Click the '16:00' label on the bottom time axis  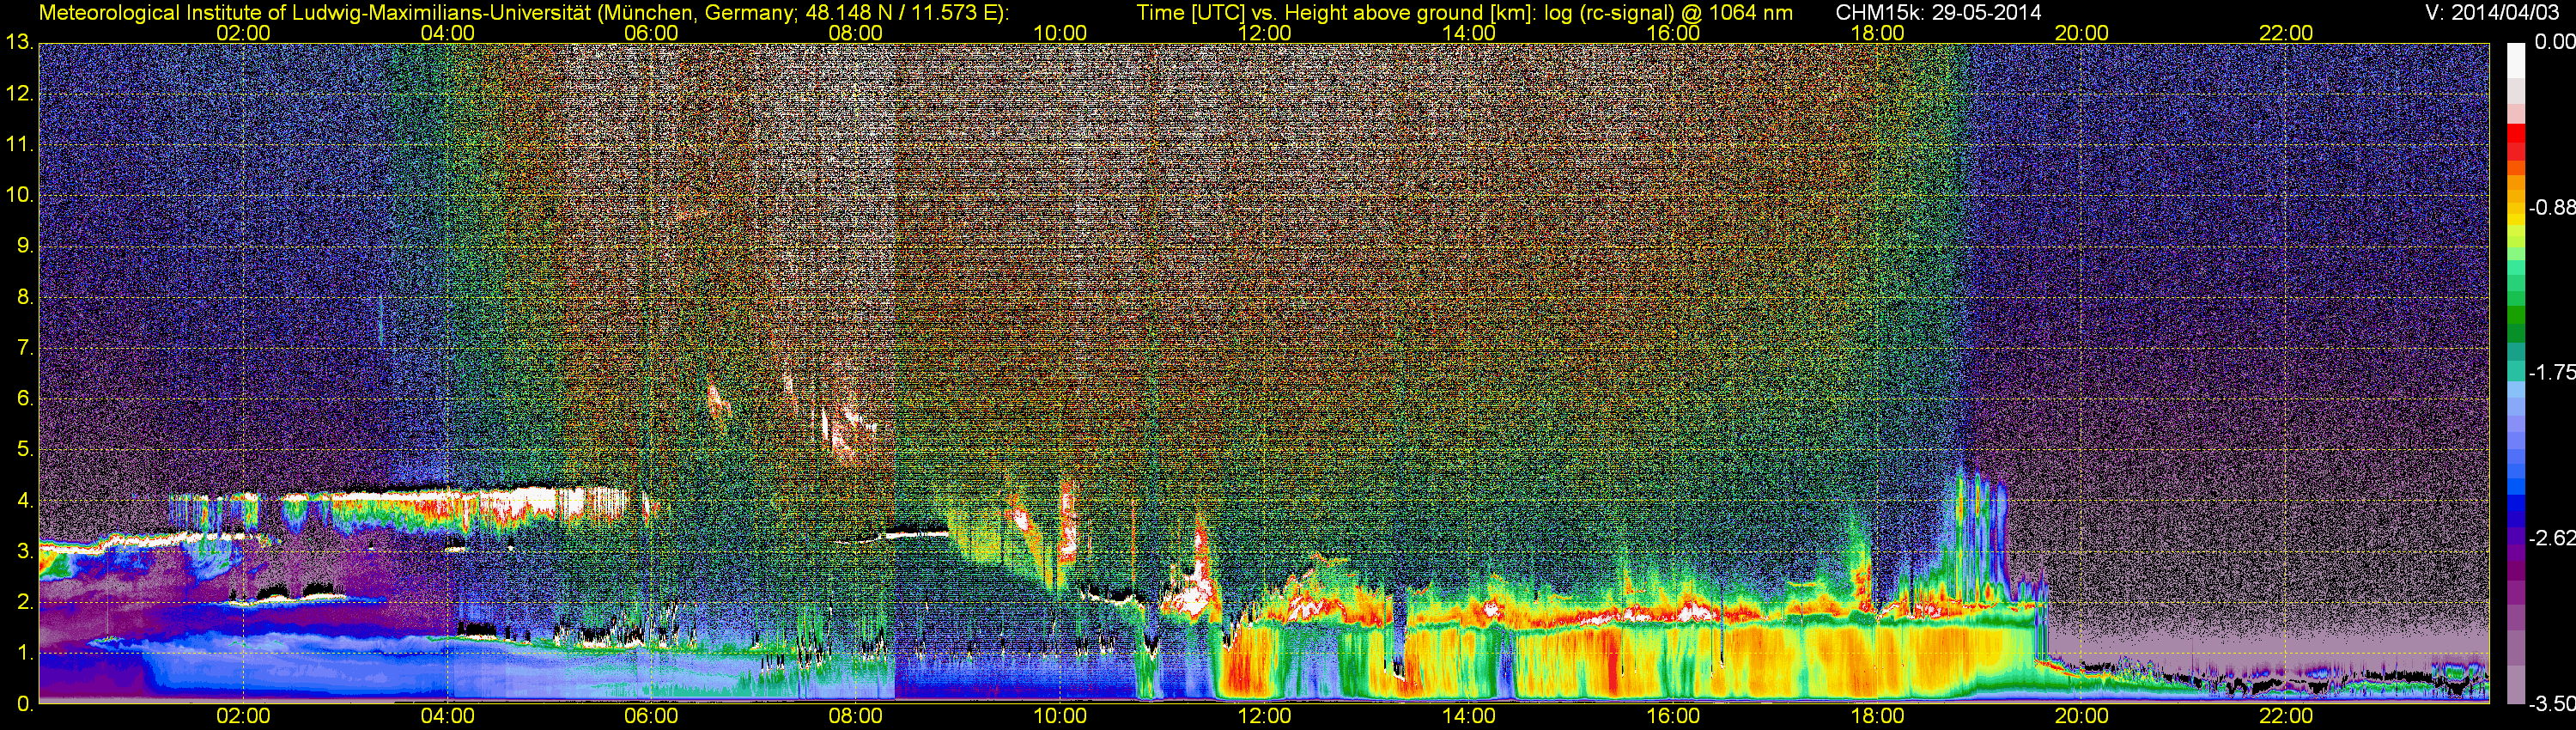click(1673, 716)
